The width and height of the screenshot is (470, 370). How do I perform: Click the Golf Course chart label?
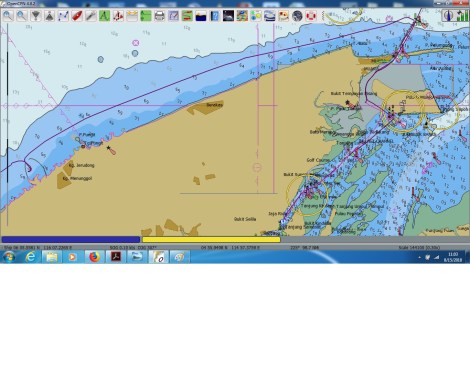[318, 160]
